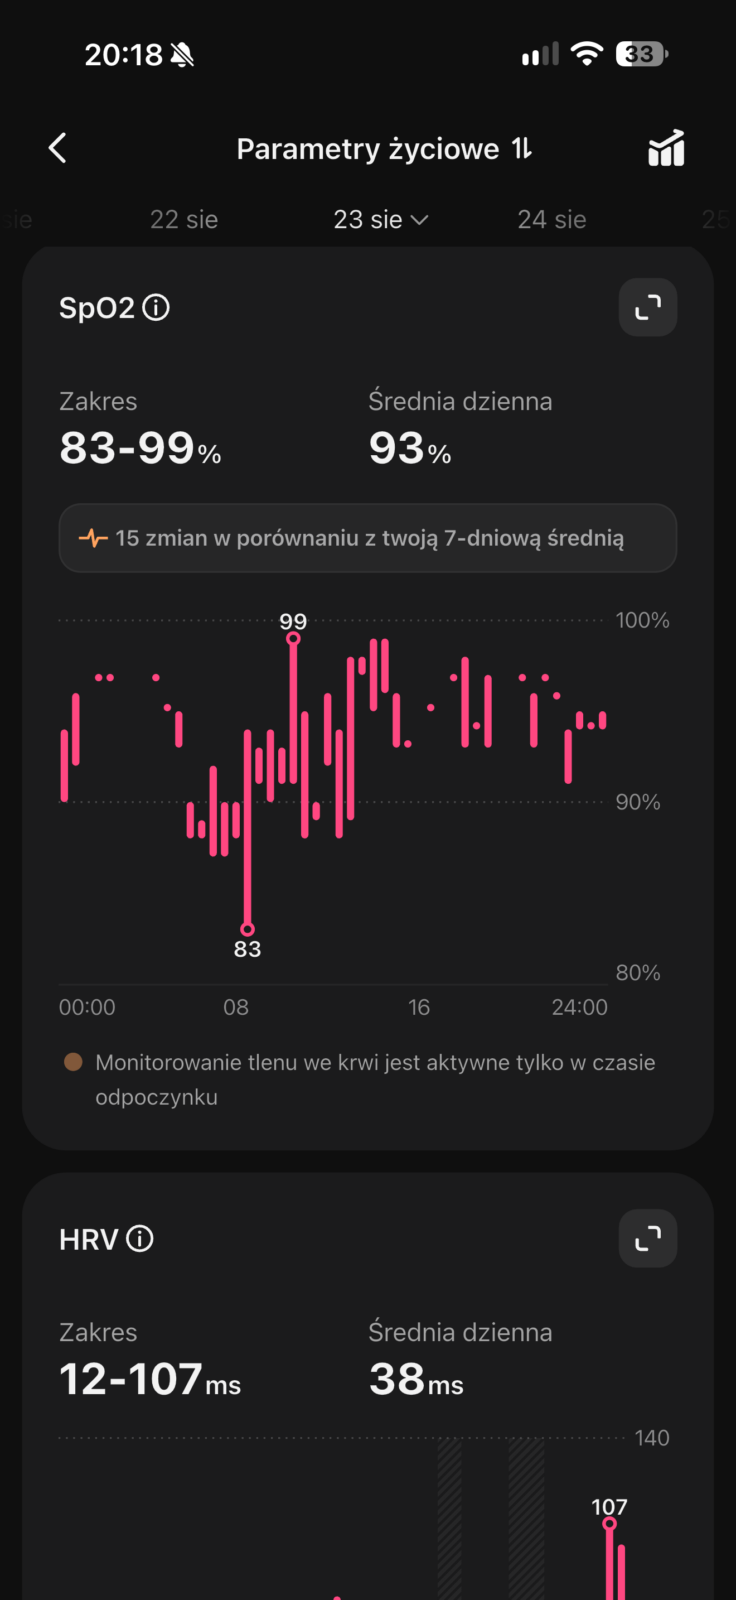Go back using the left chevron arrow
This screenshot has height=1600, width=736.
pos(58,148)
